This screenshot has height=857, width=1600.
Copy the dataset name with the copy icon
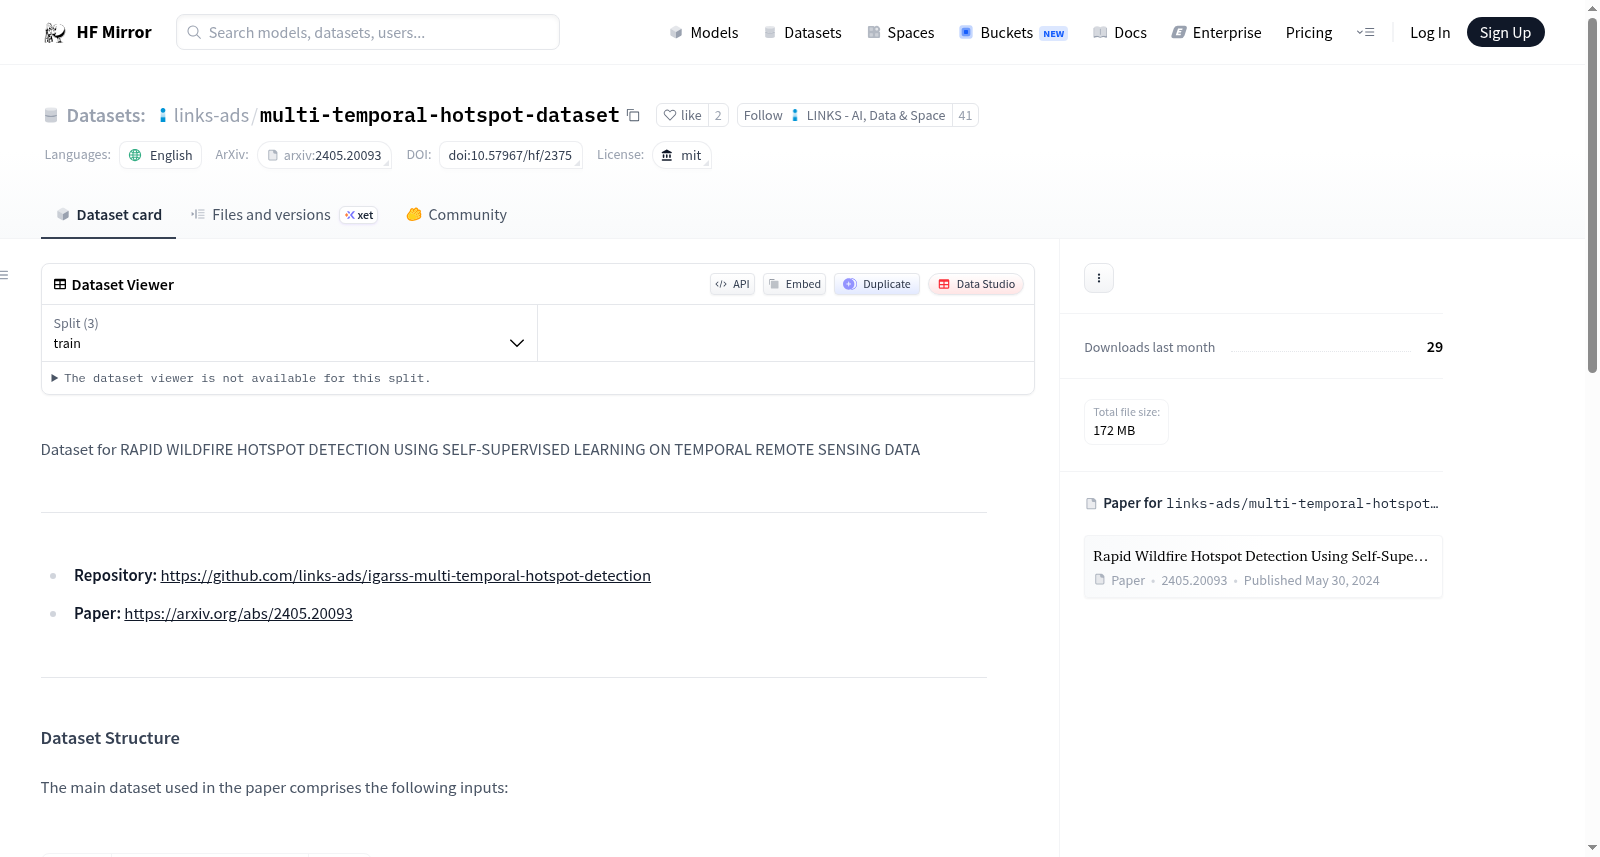pyautogui.click(x=633, y=115)
